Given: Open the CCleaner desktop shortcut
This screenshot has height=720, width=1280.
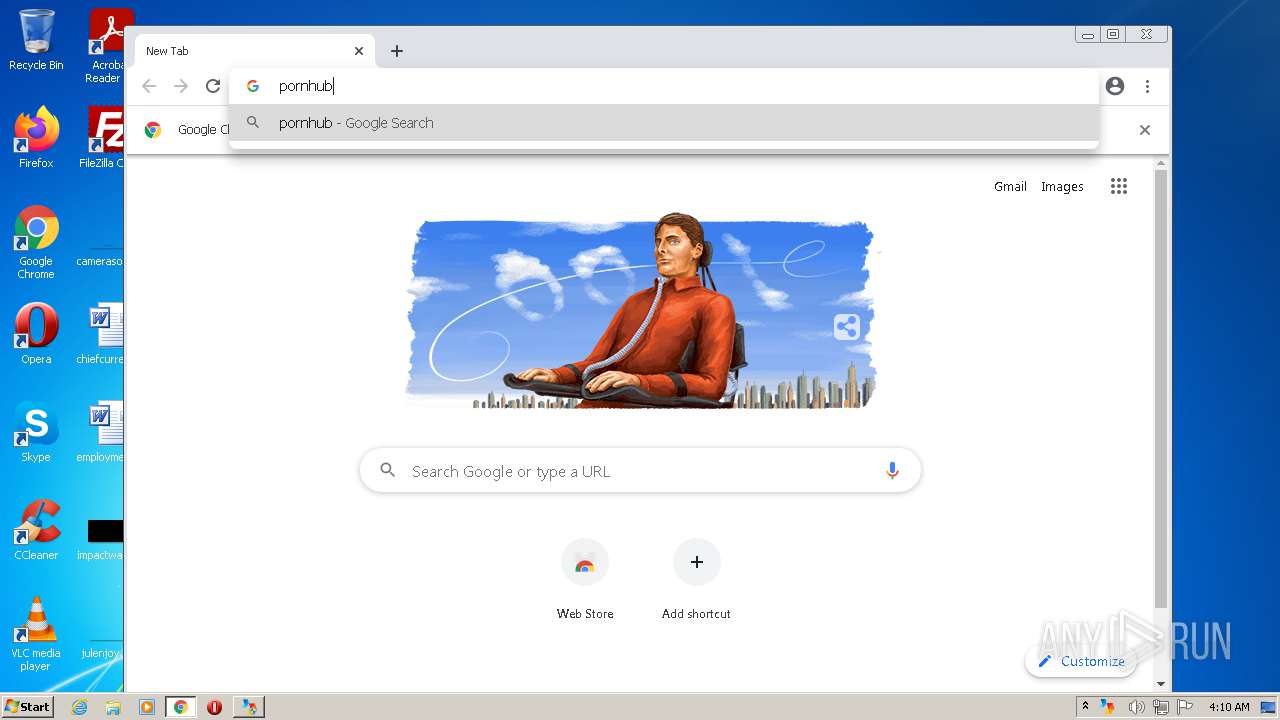Looking at the screenshot, I should click(x=36, y=530).
